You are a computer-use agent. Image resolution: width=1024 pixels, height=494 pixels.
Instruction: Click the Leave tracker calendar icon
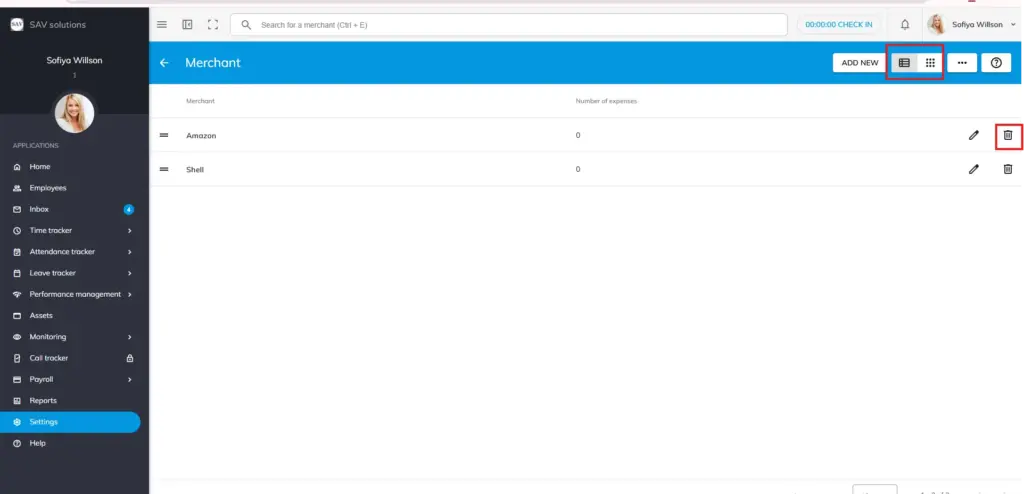tap(17, 273)
